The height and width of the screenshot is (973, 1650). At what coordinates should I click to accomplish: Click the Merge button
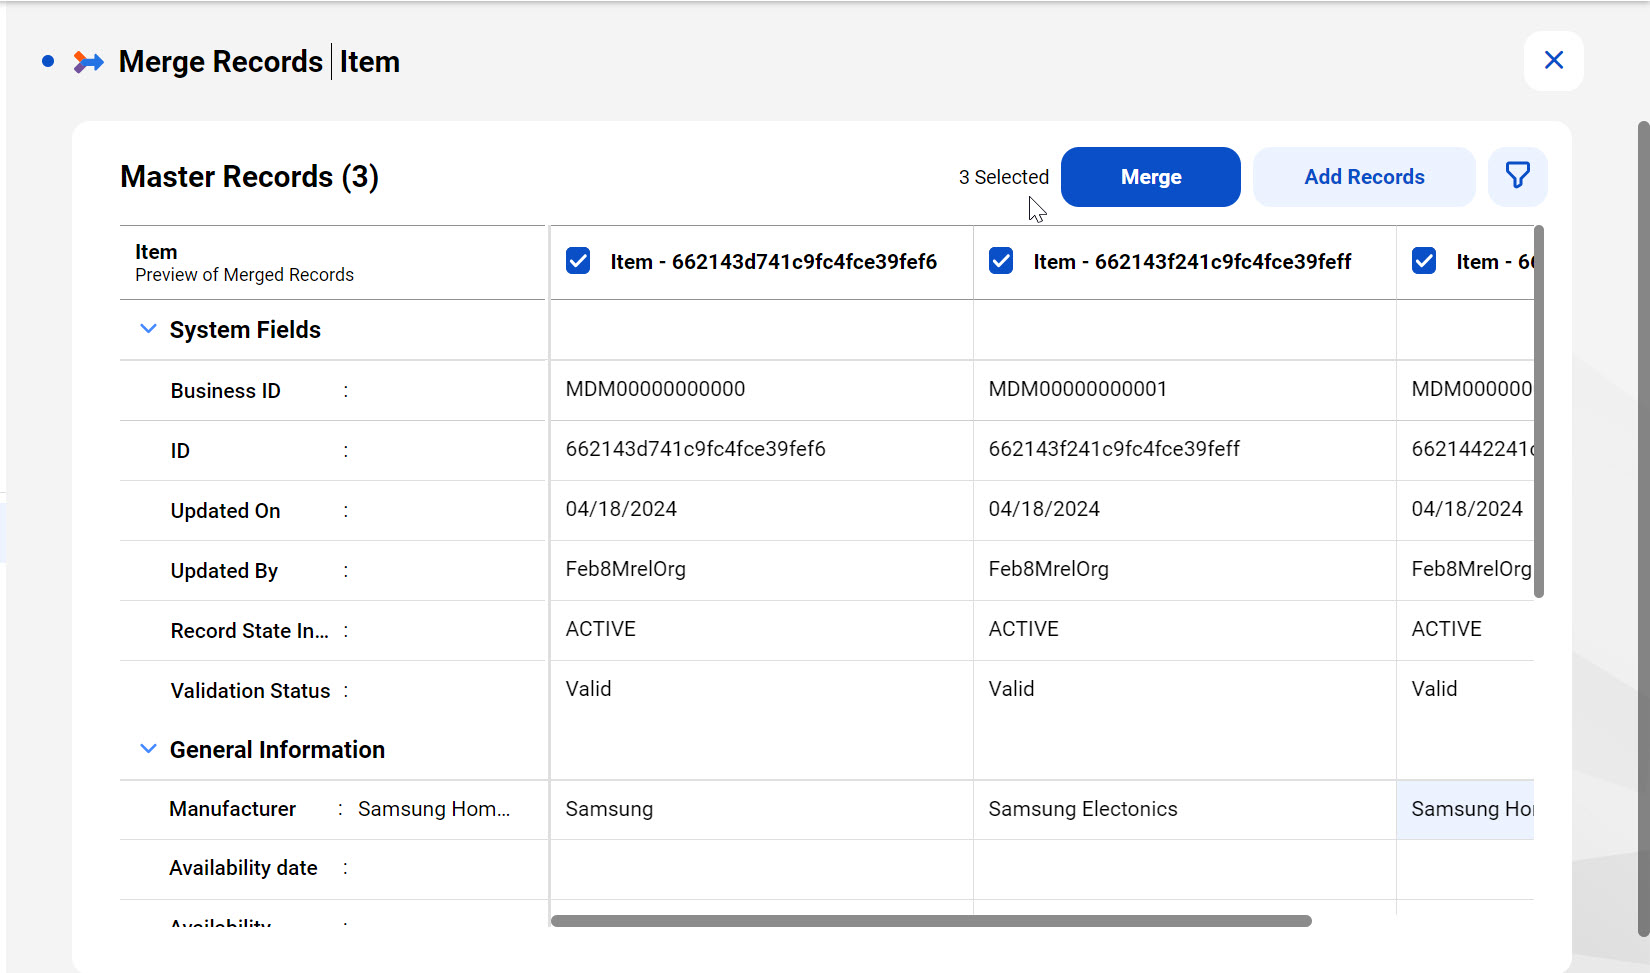(x=1150, y=177)
